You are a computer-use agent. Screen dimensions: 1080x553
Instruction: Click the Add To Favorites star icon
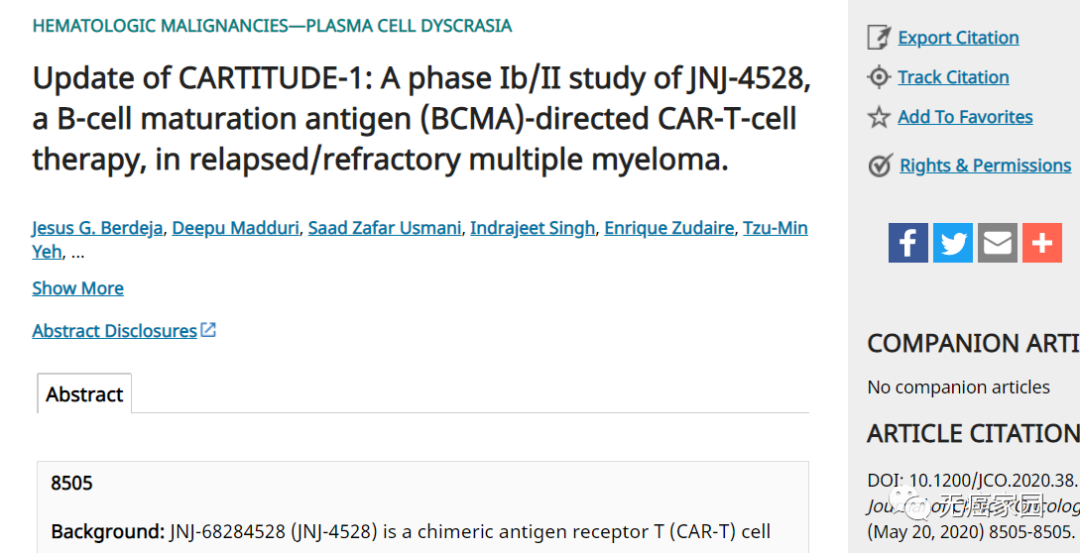(878, 117)
